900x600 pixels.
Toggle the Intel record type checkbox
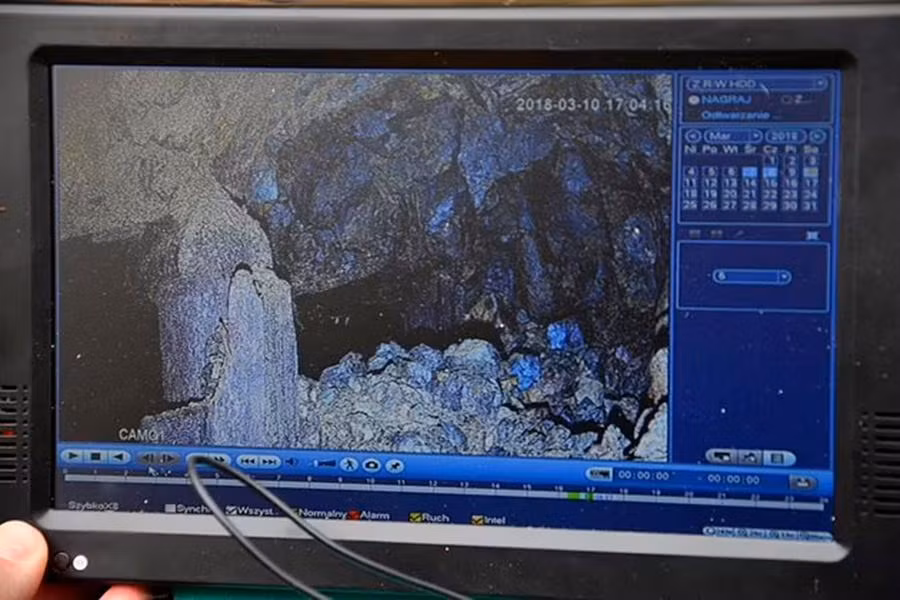point(477,519)
